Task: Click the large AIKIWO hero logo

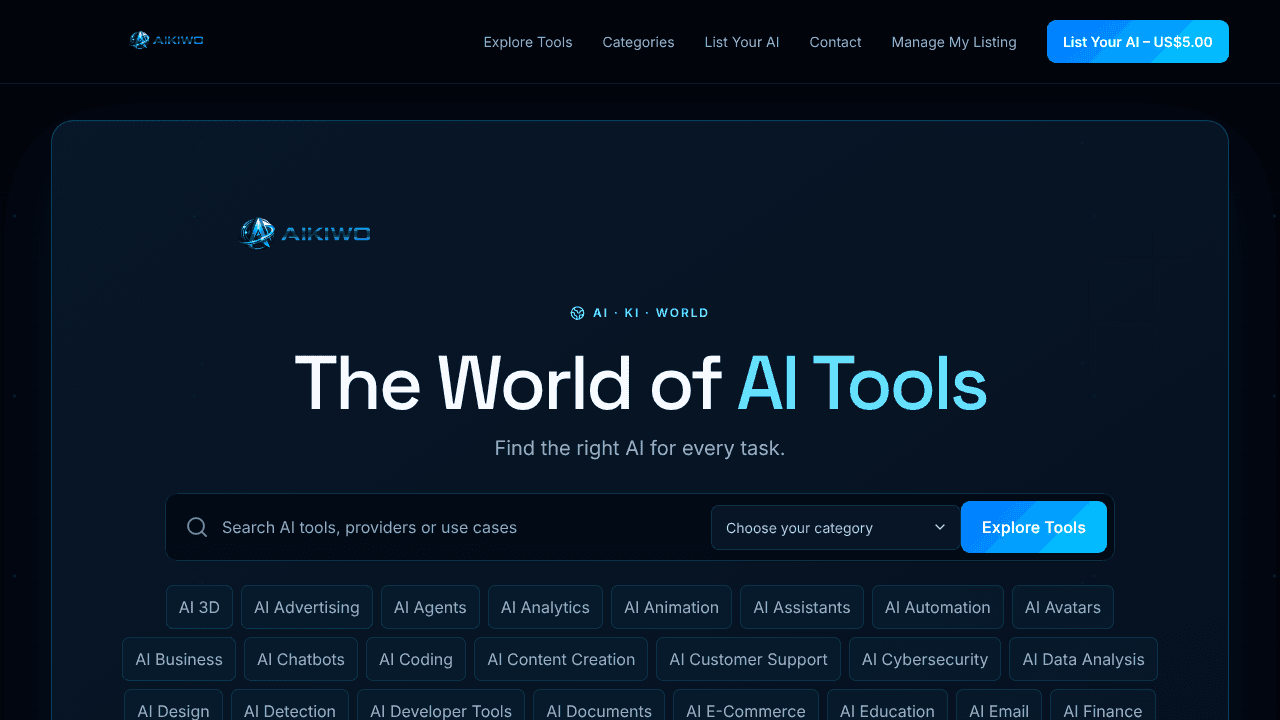Action: click(306, 234)
